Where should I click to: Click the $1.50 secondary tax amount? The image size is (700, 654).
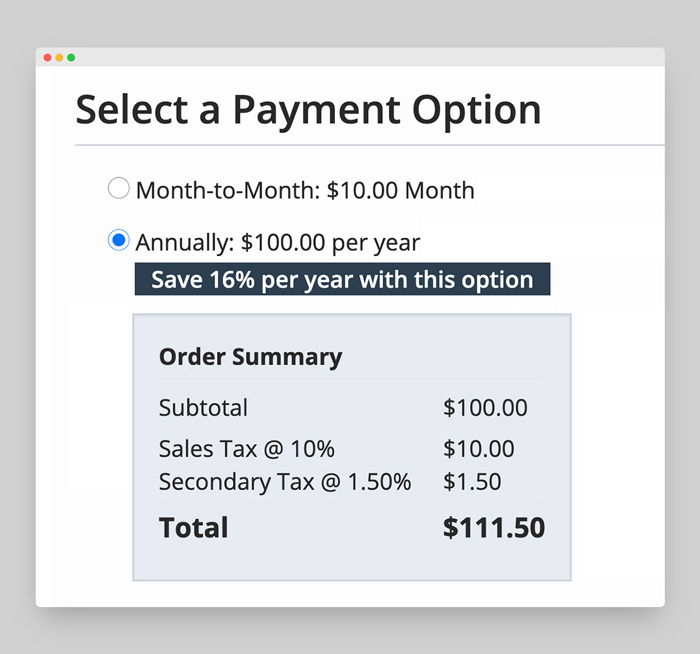tap(472, 482)
